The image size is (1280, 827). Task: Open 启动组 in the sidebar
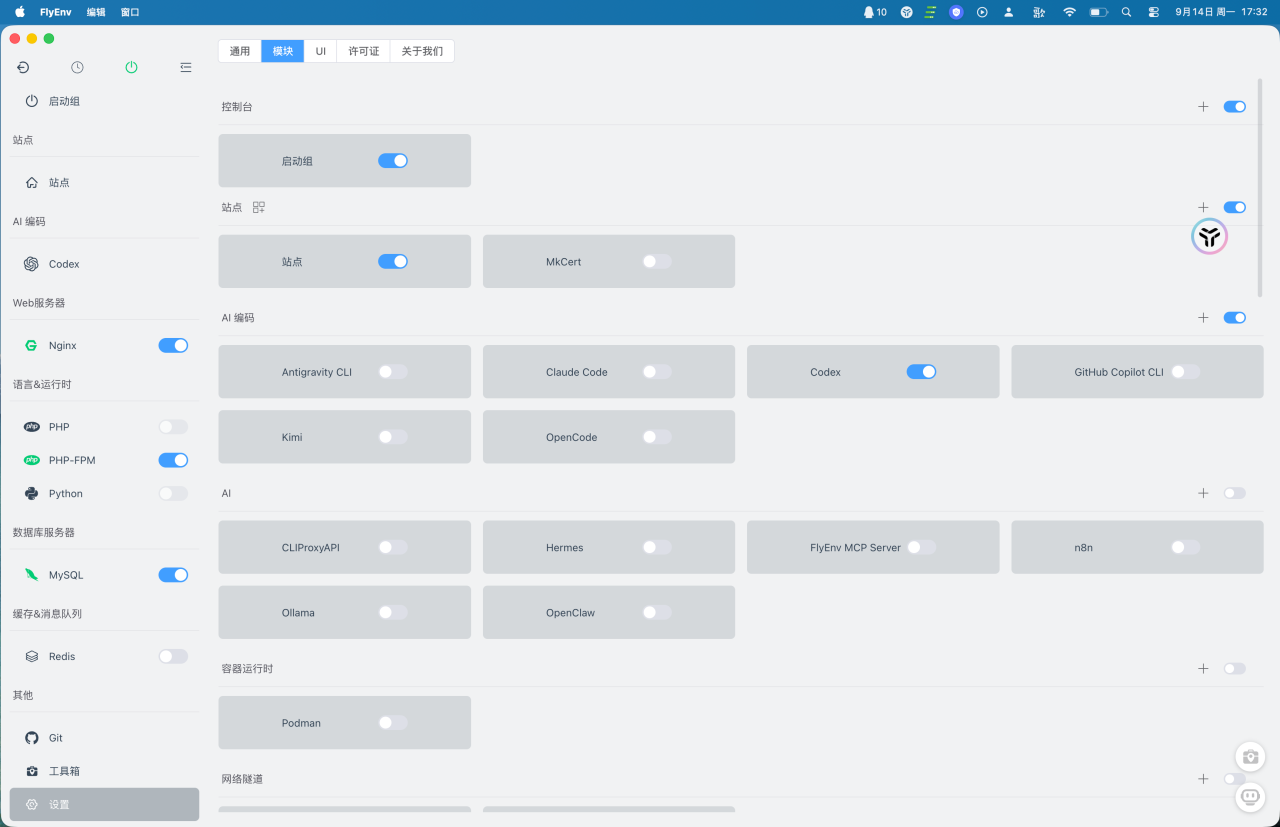tap(104, 101)
